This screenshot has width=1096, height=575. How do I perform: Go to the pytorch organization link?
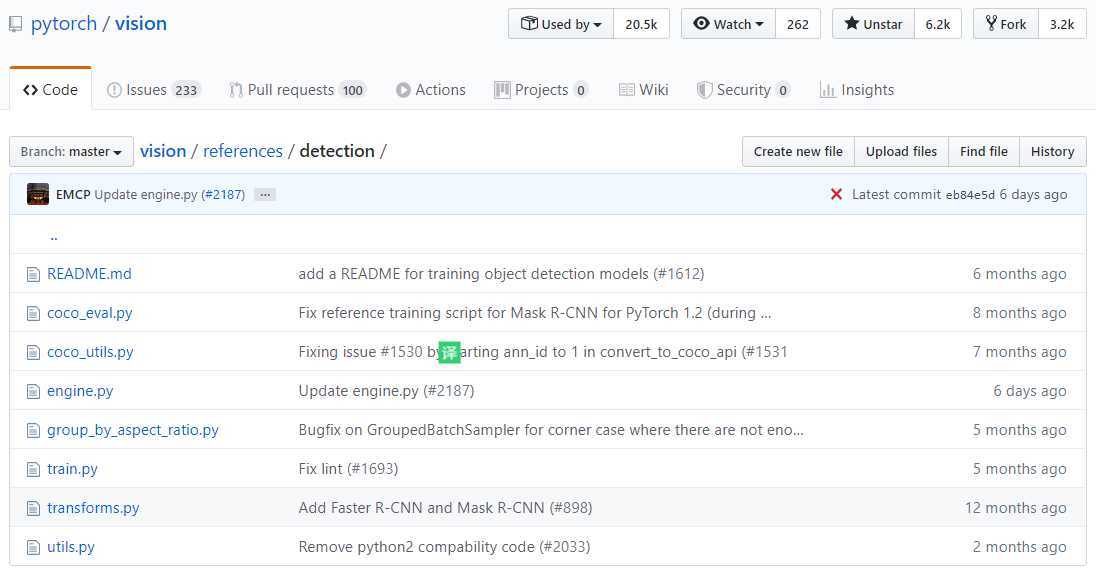64,24
